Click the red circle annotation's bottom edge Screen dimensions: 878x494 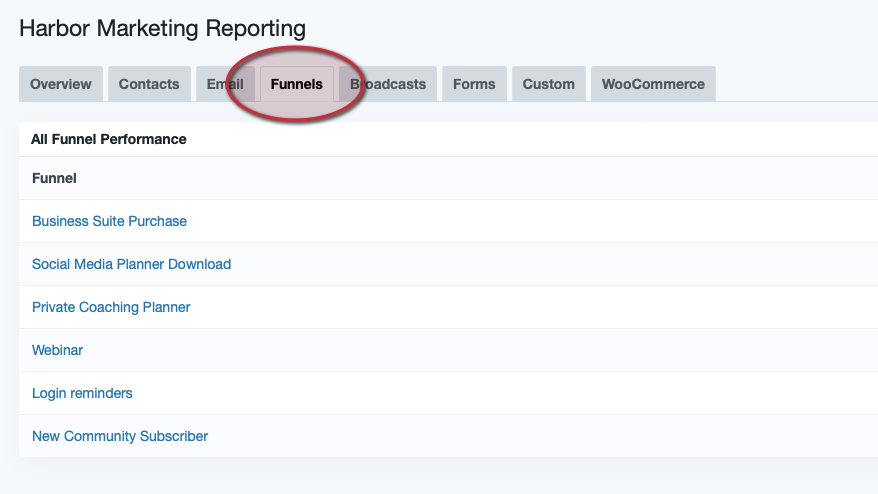294,121
